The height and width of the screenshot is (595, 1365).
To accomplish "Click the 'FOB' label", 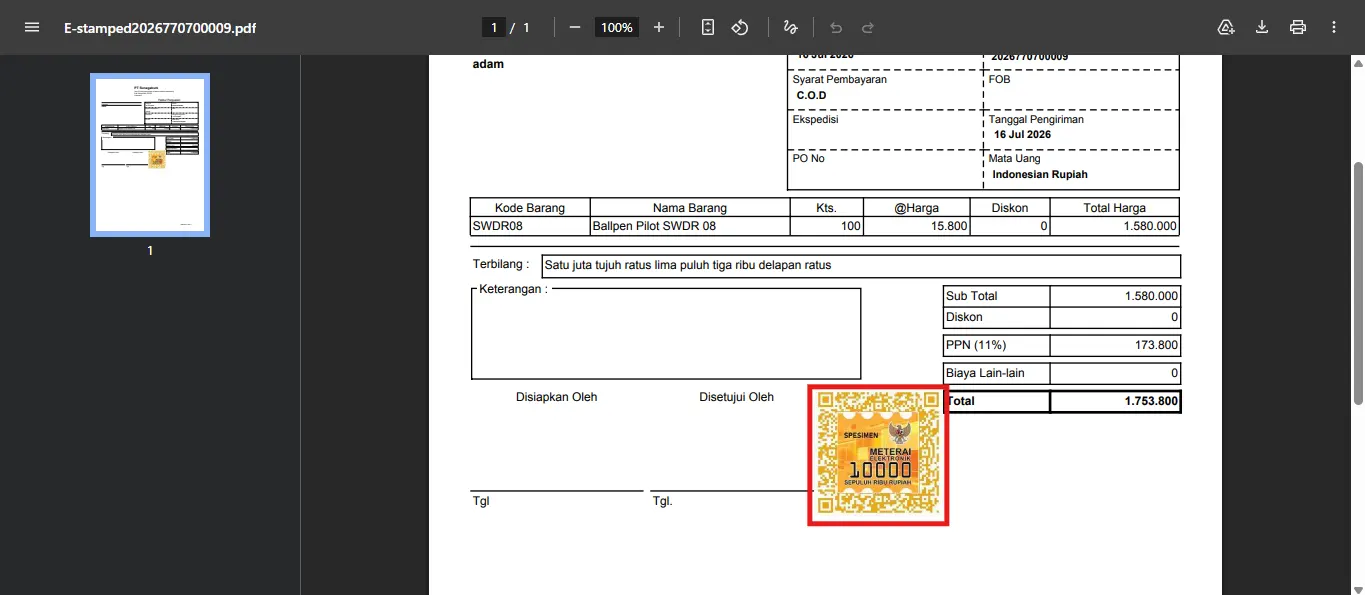I will point(999,79).
